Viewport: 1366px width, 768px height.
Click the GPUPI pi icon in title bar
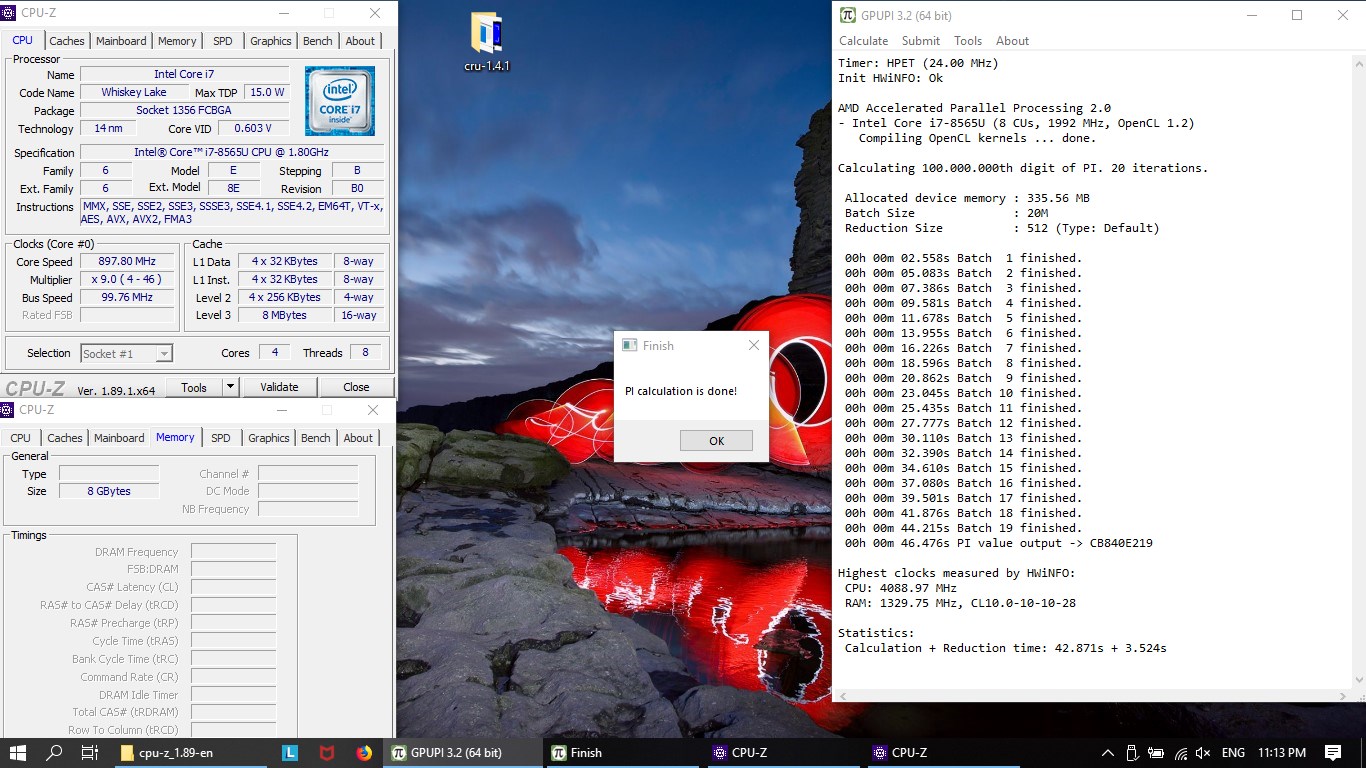pos(848,15)
